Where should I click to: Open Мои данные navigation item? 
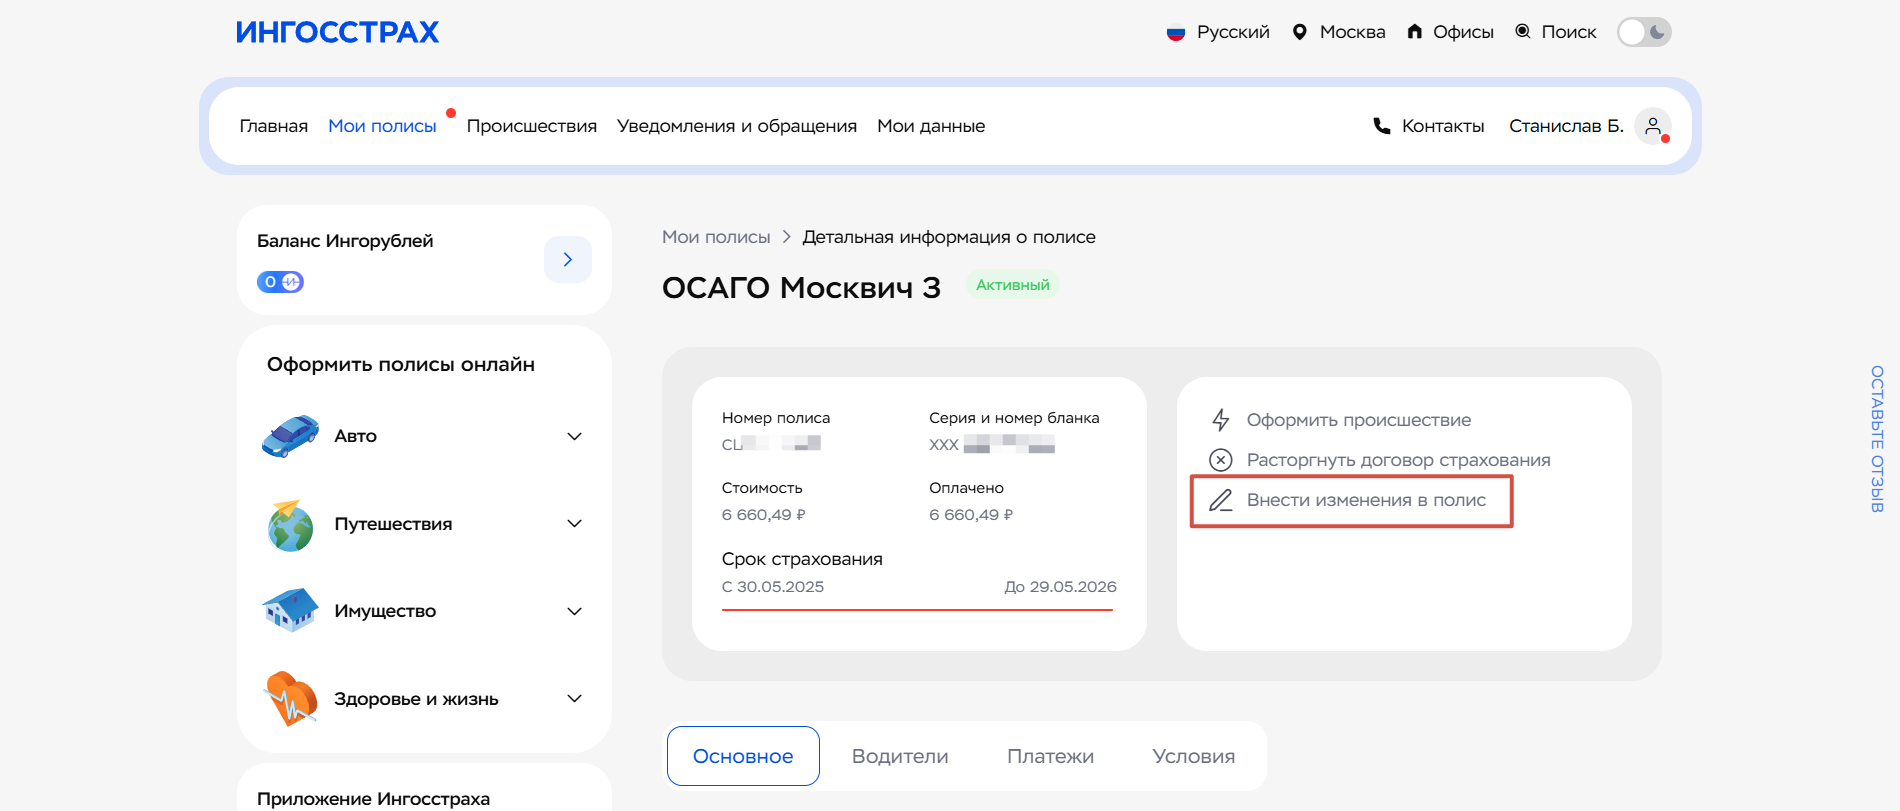tap(931, 126)
